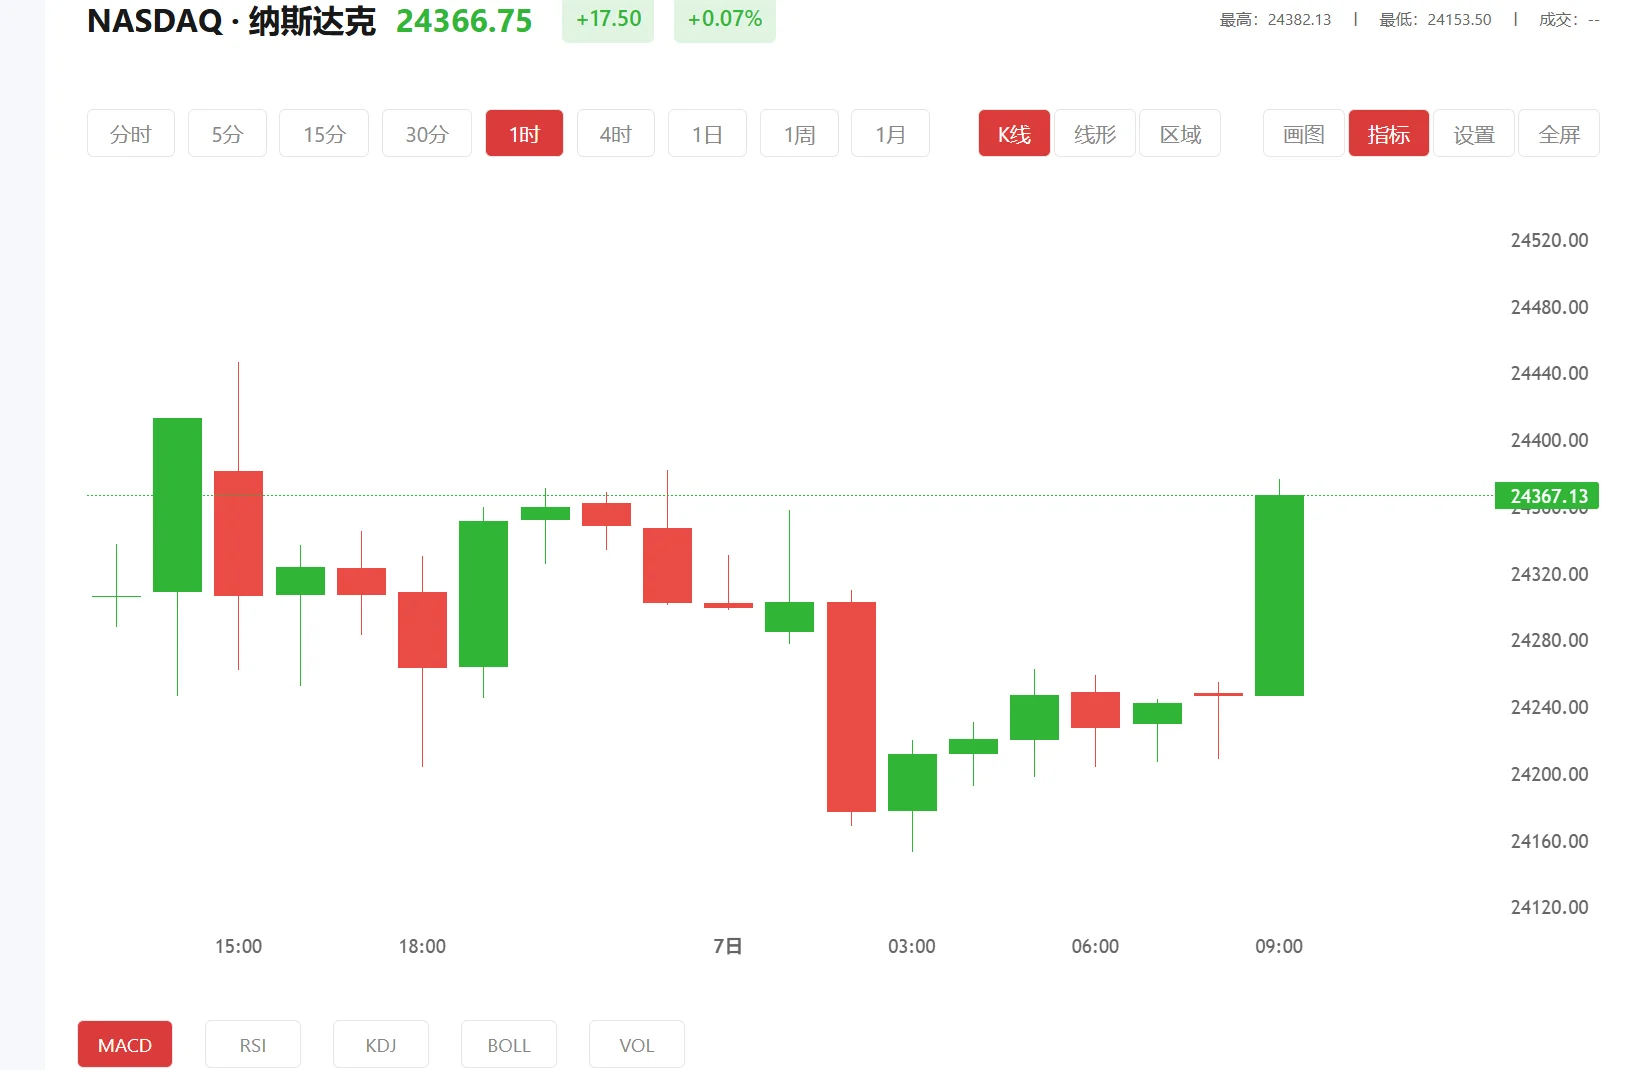Switch to the 分时 intraday tab
Screen dimensions: 1628x1070
coord(130,133)
